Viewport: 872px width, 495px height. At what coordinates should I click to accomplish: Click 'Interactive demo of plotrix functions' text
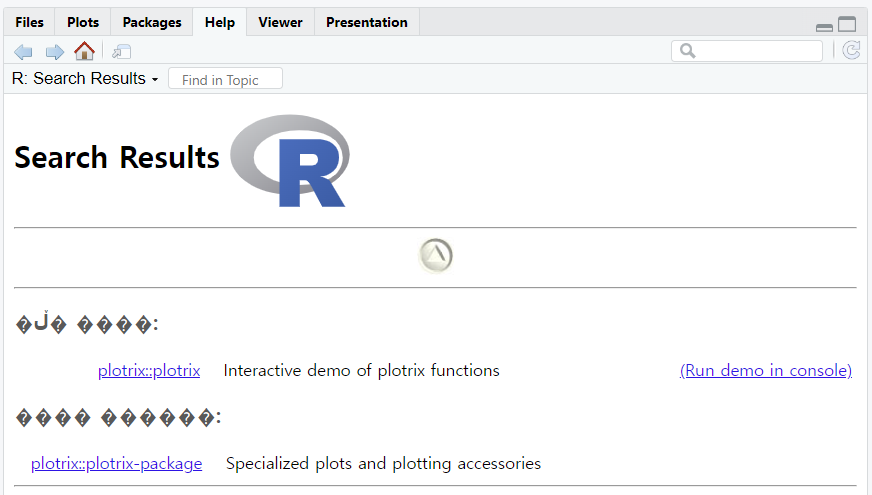point(361,370)
